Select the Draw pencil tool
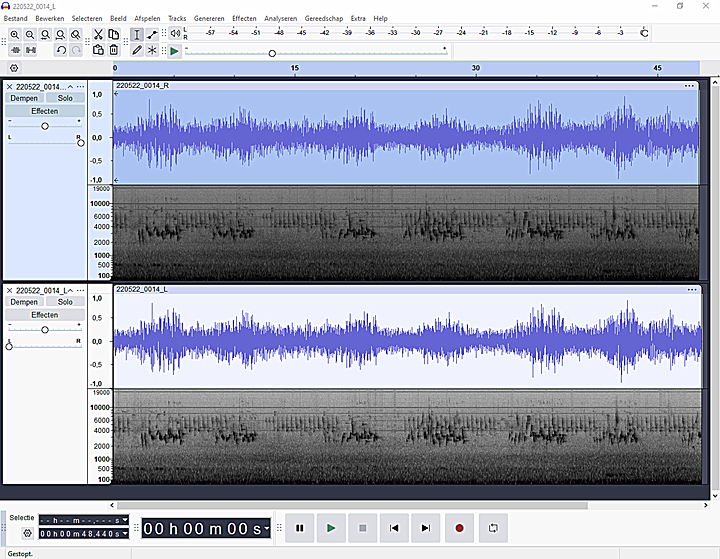The width and height of the screenshot is (720, 559). click(x=137, y=50)
